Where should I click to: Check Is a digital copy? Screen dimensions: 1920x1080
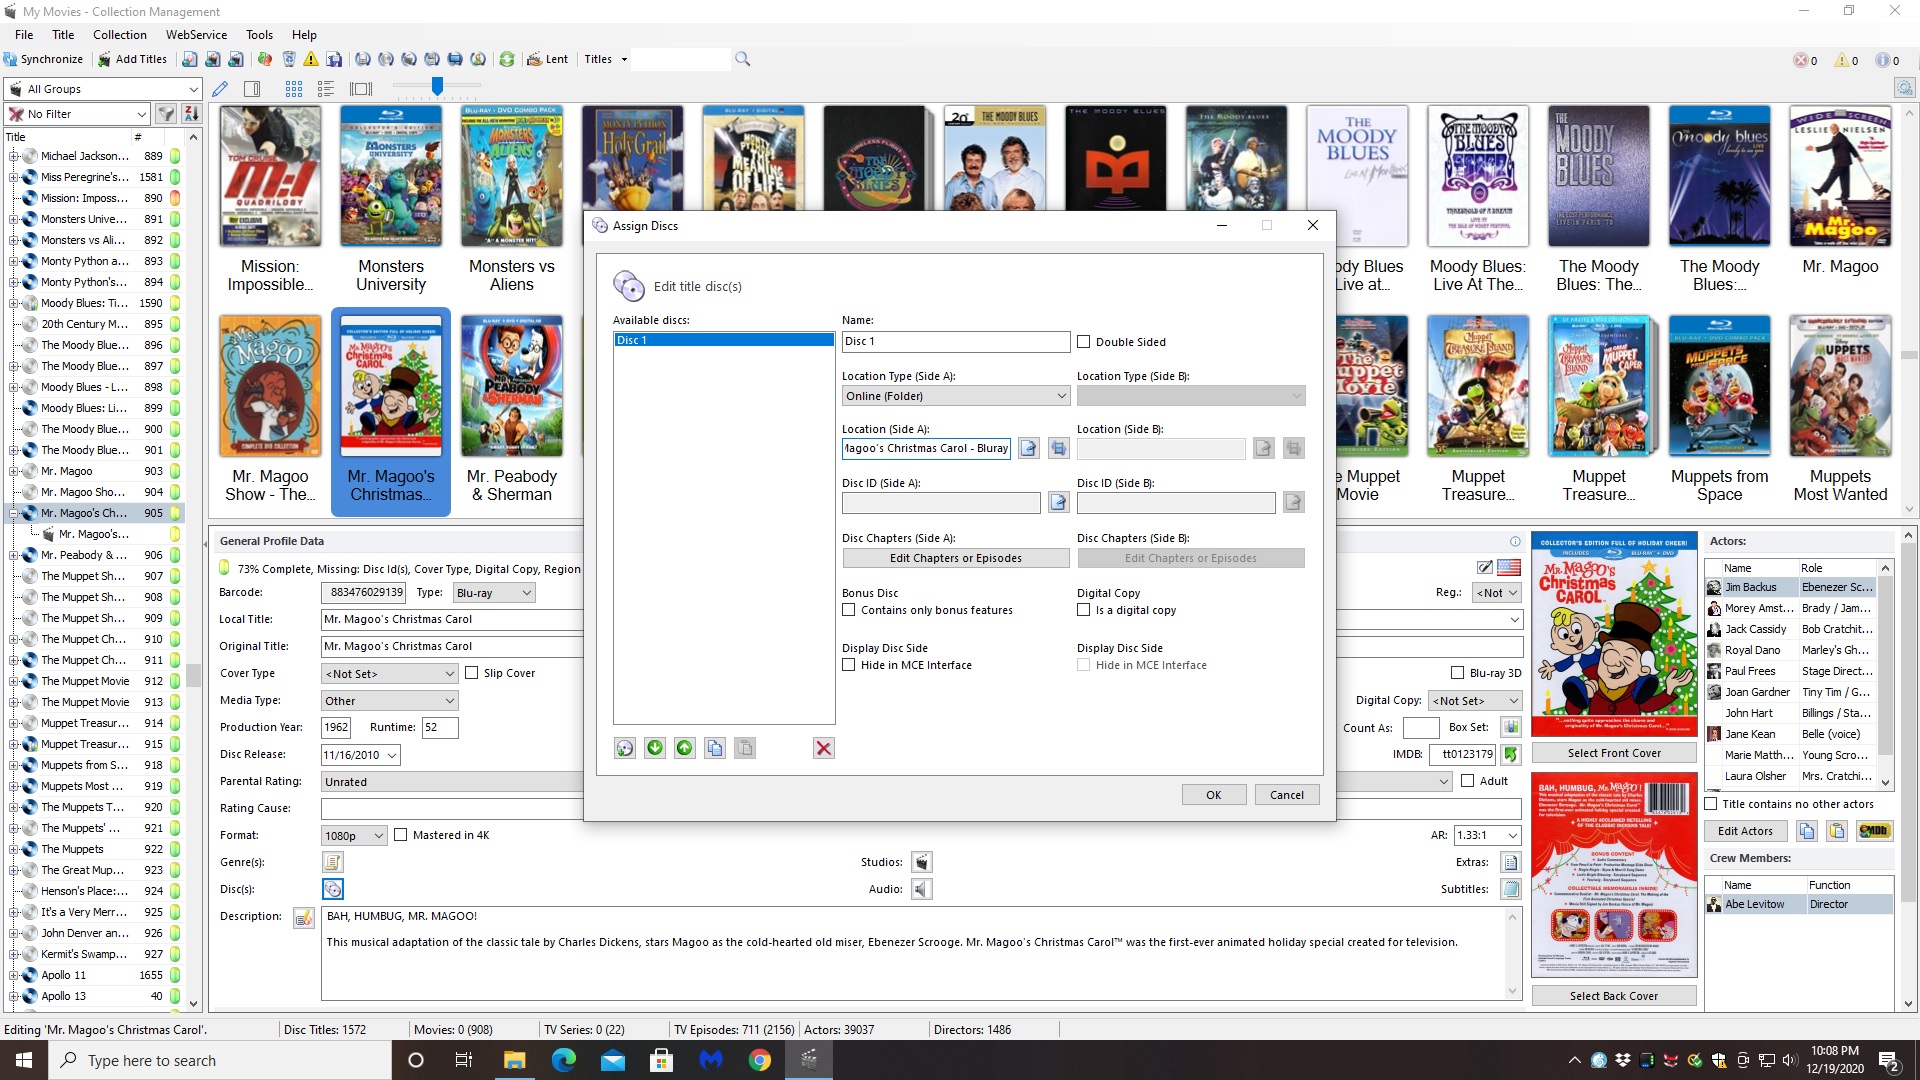point(1083,610)
